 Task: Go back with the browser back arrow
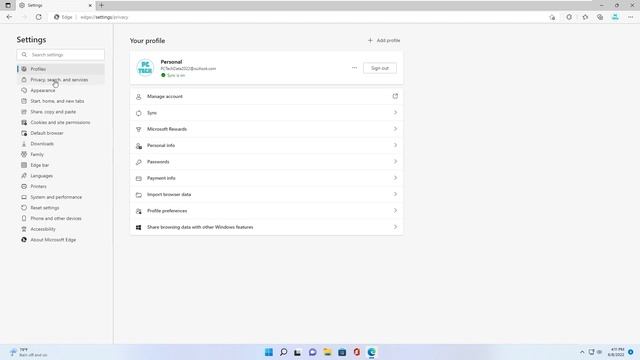9,17
